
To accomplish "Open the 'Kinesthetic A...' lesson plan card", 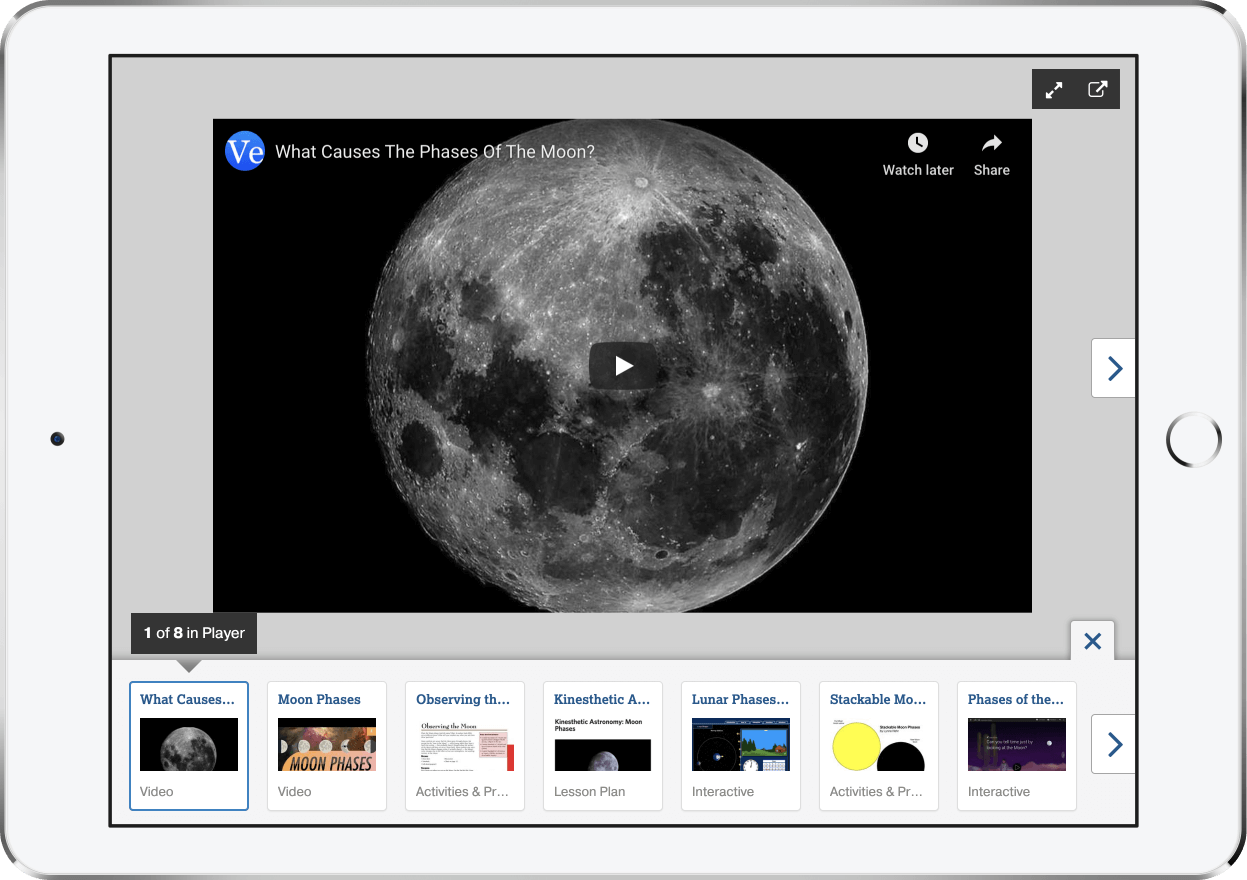I will [x=603, y=745].
